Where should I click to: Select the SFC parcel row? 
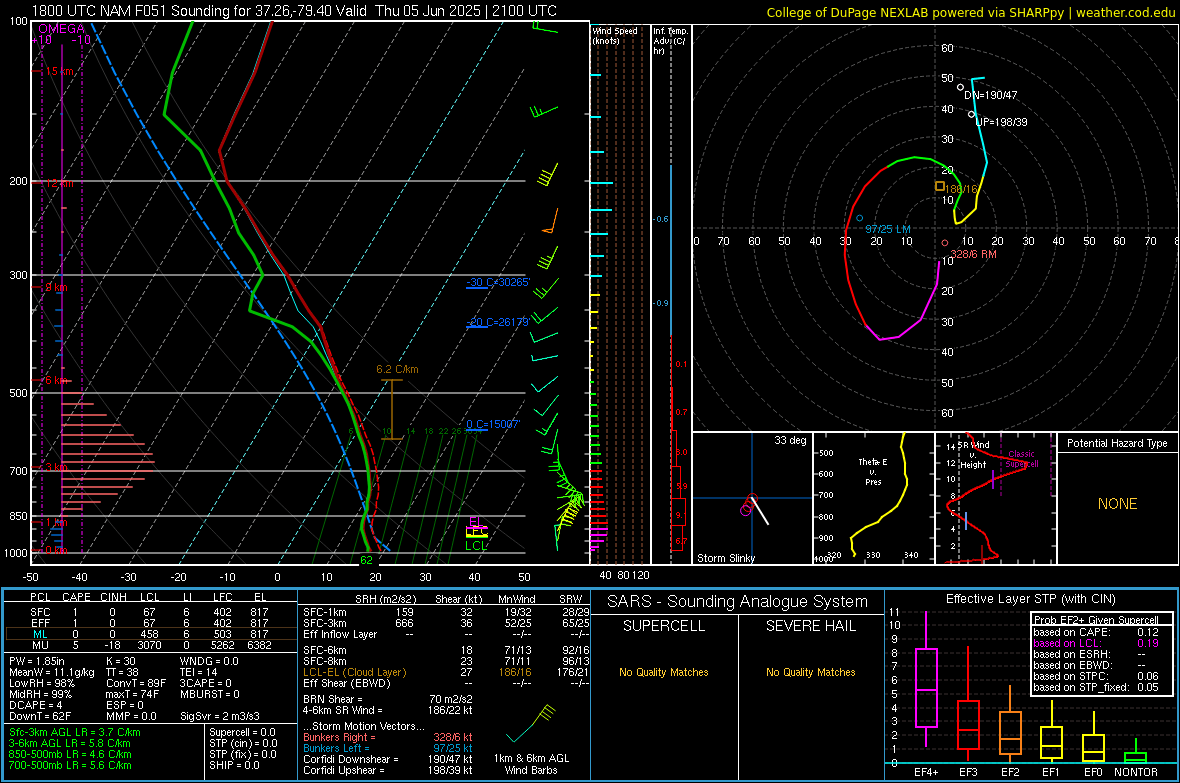tap(149, 612)
